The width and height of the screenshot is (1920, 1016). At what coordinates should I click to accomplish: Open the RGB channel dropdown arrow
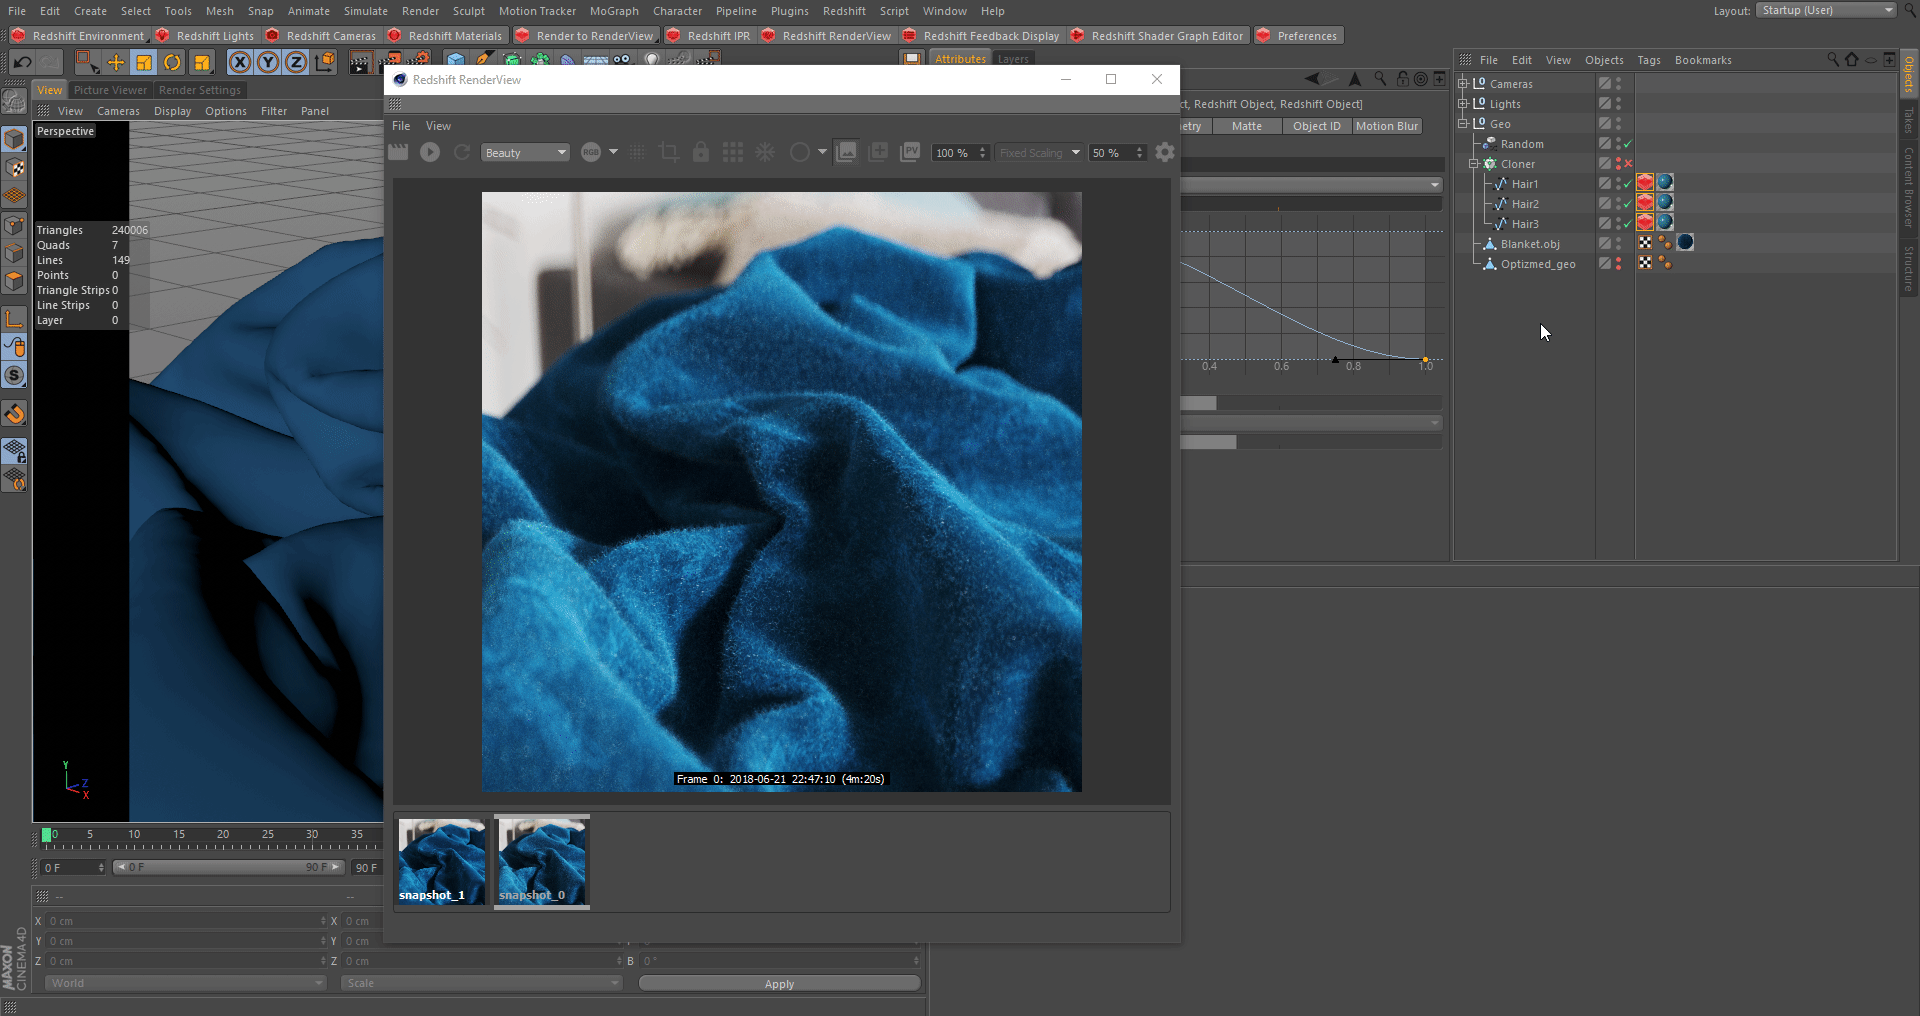coord(613,152)
